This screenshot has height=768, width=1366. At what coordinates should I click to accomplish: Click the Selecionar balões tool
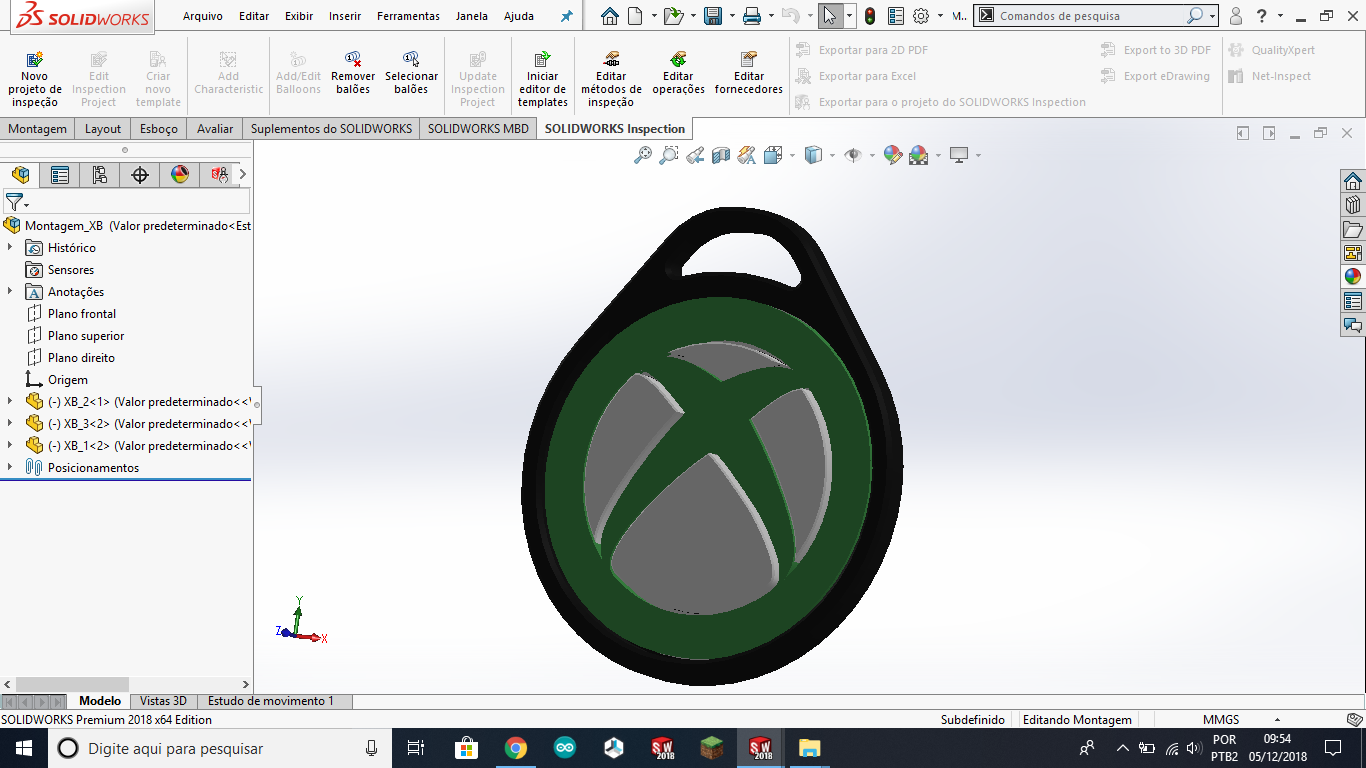click(x=411, y=73)
